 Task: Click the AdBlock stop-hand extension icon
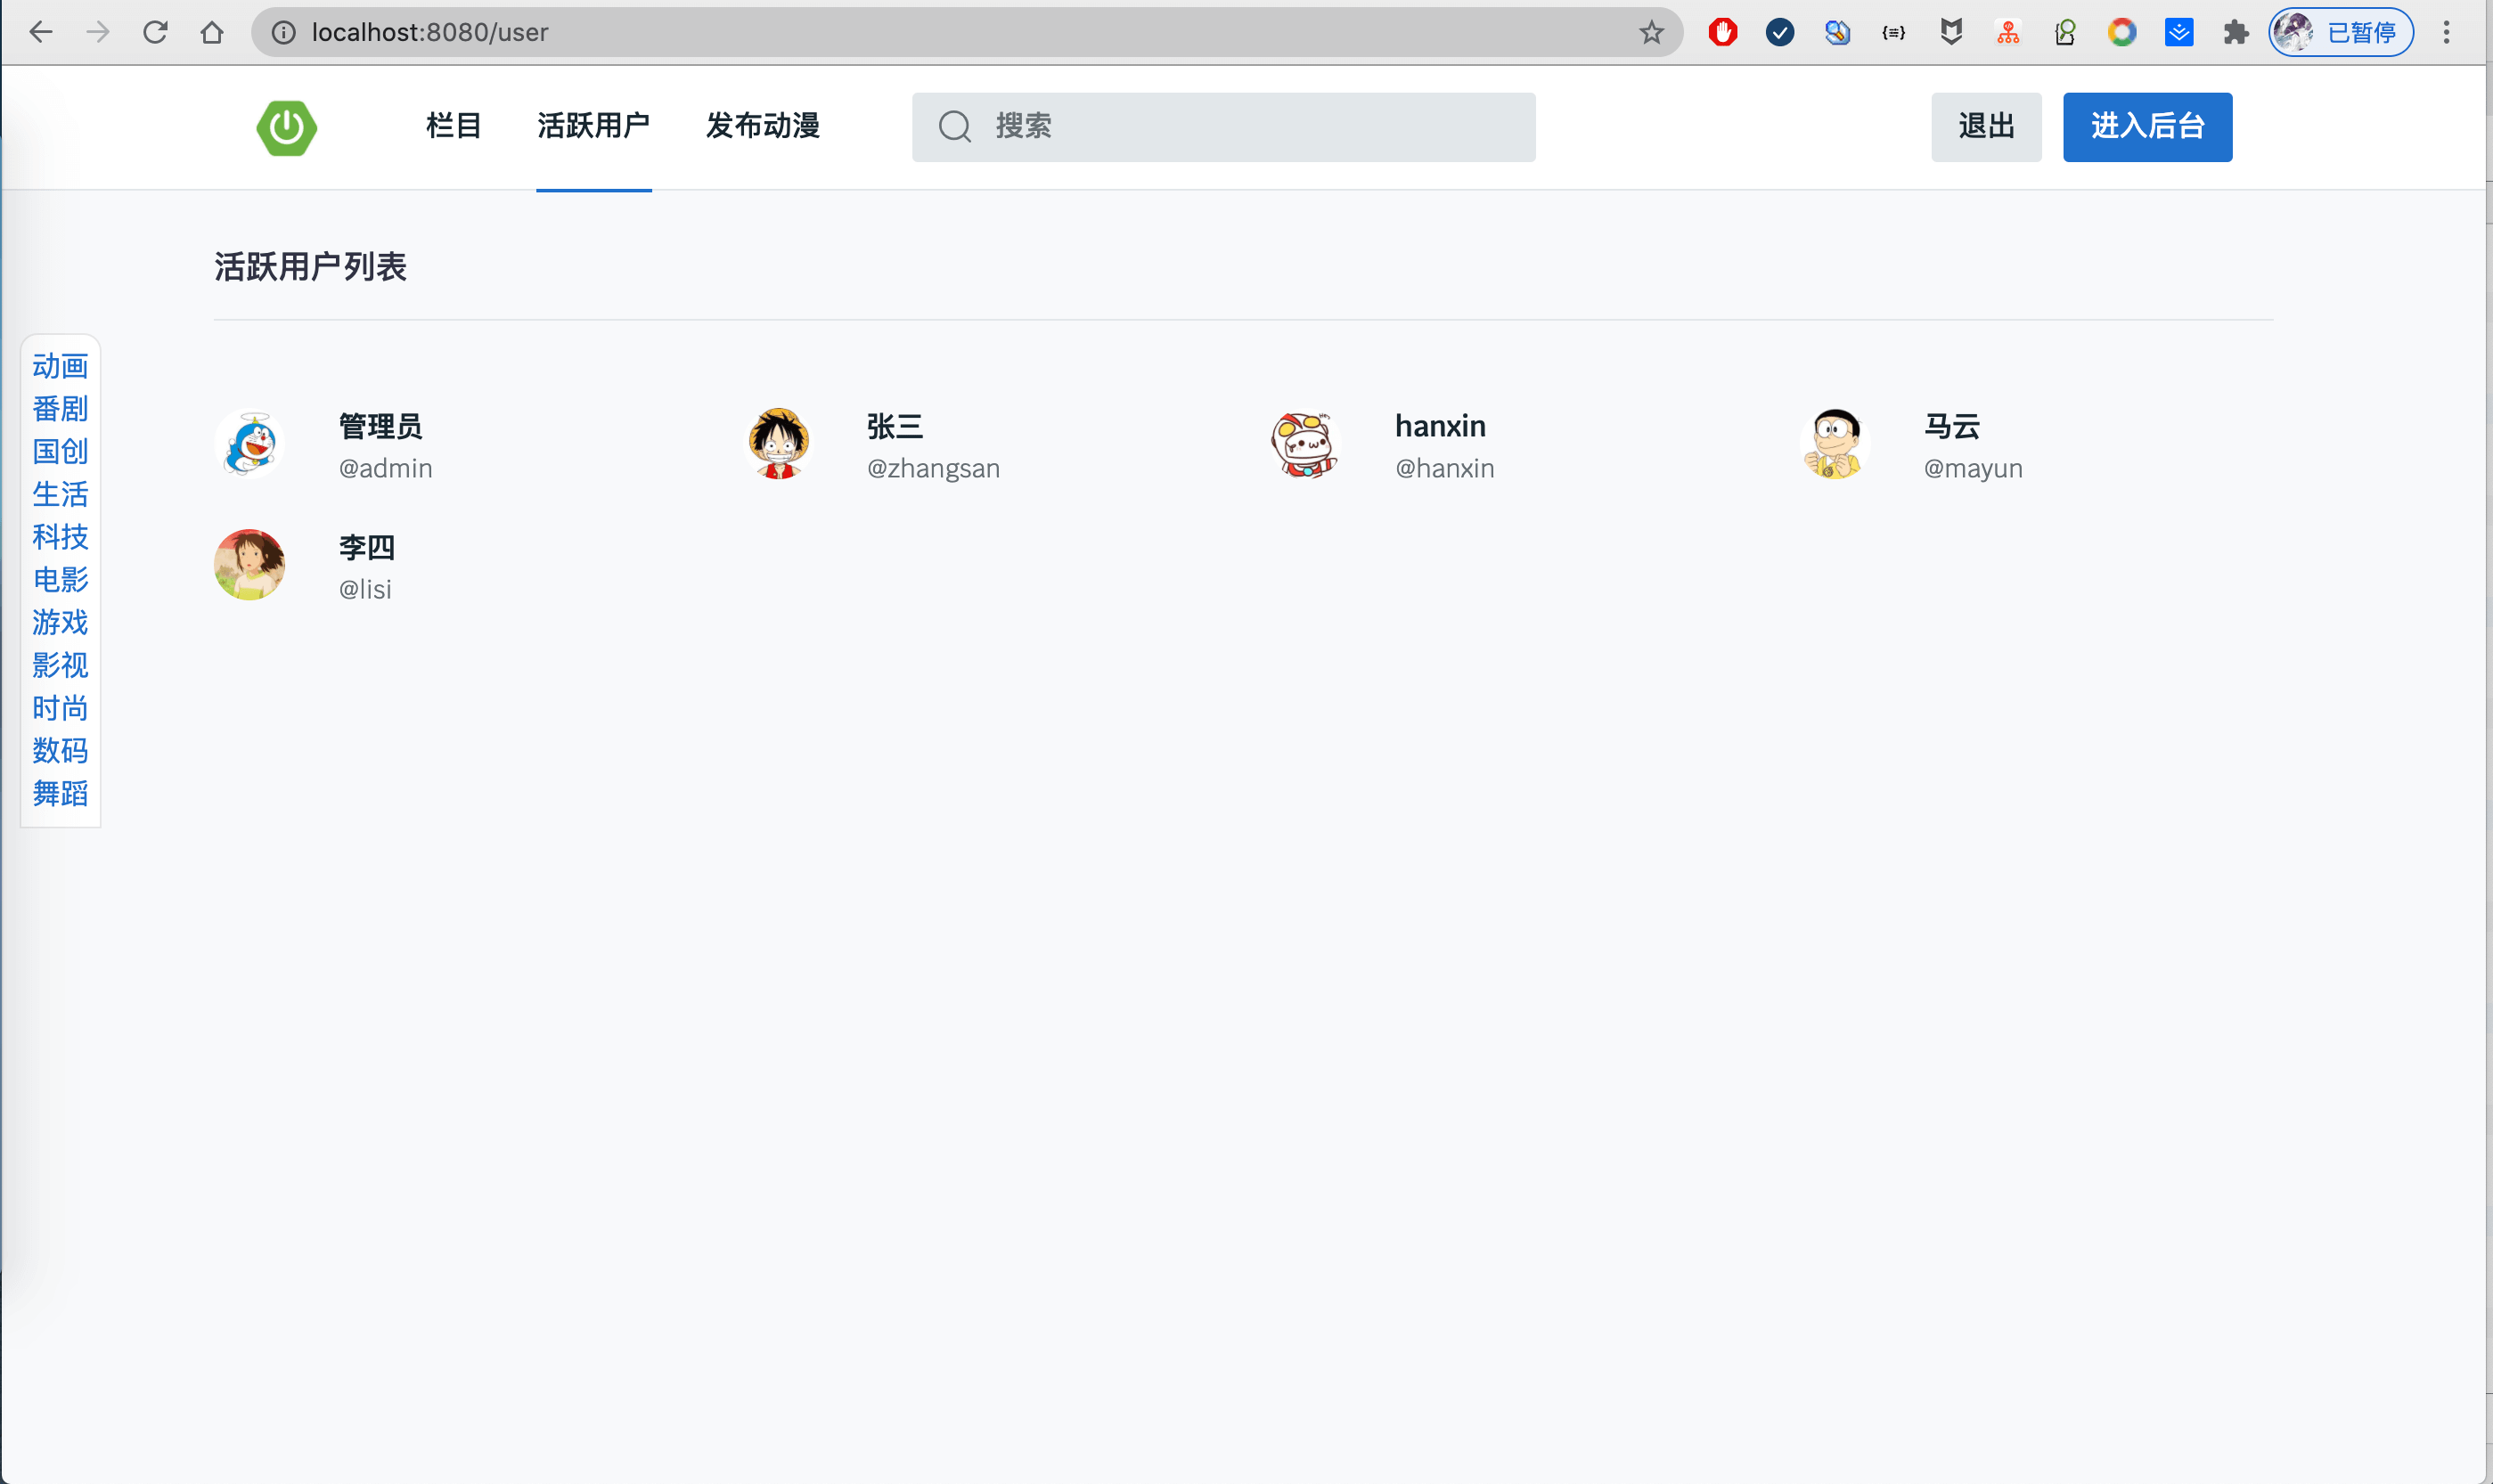pyautogui.click(x=1722, y=32)
